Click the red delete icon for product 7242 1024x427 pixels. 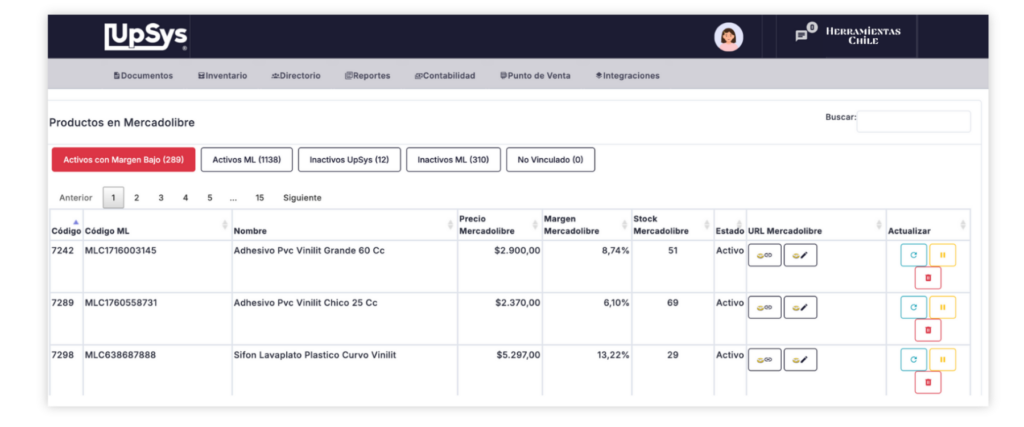[927, 278]
